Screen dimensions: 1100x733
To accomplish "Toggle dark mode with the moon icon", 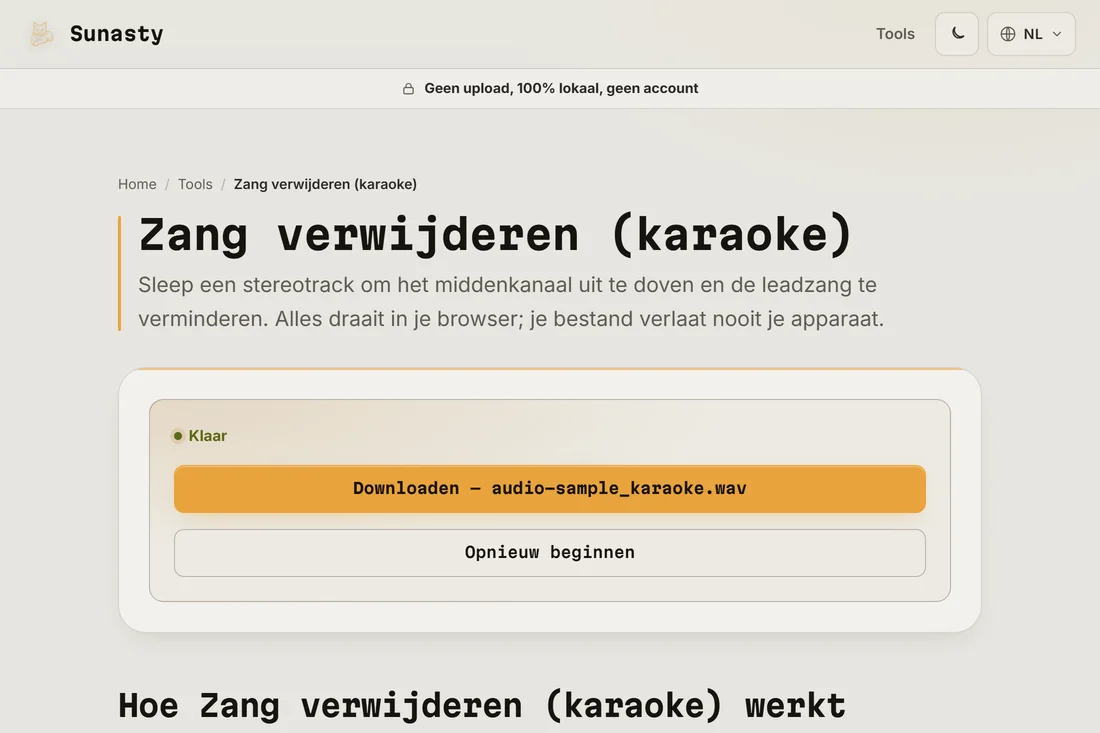I will pos(957,34).
